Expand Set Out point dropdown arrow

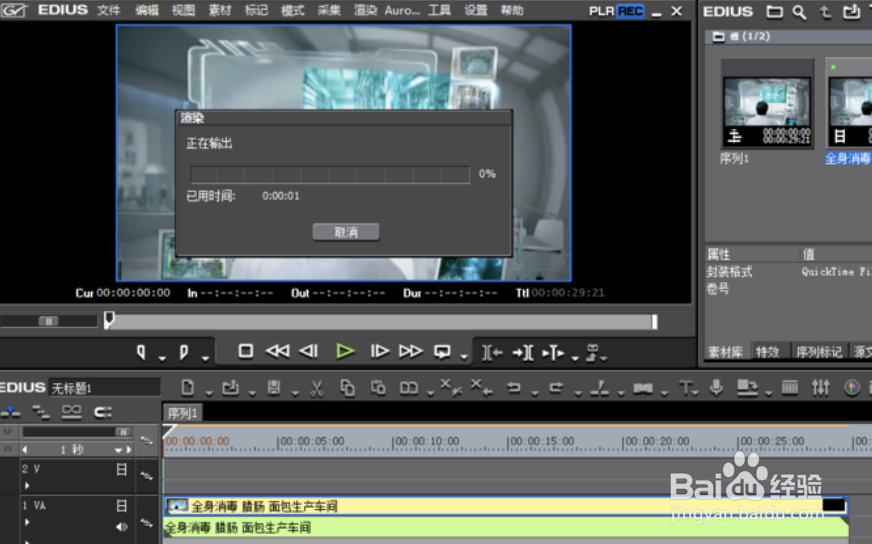[x=205, y=358]
